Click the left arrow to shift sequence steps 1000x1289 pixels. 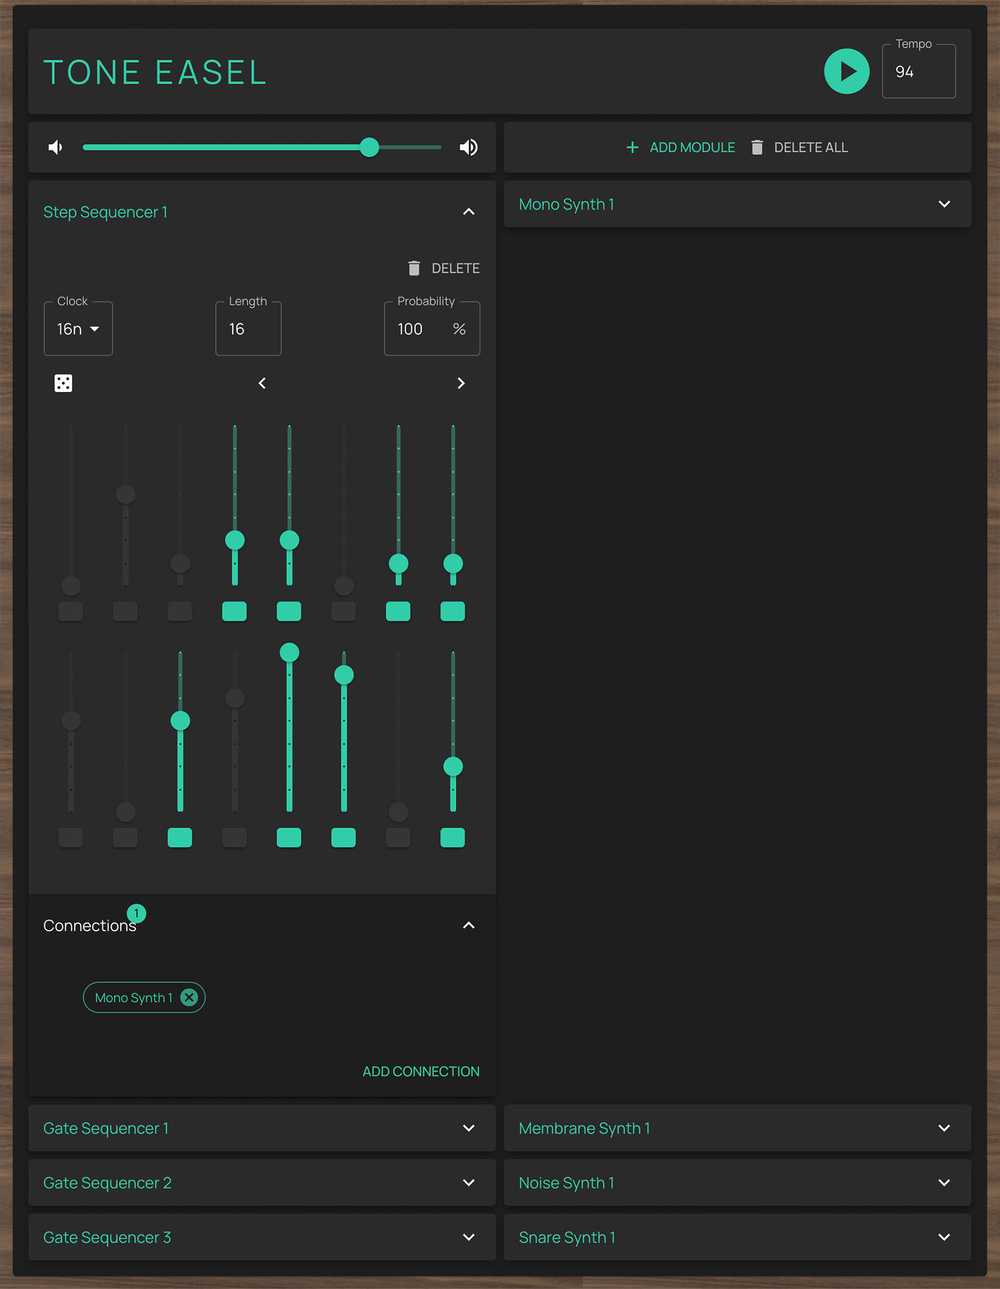262,383
